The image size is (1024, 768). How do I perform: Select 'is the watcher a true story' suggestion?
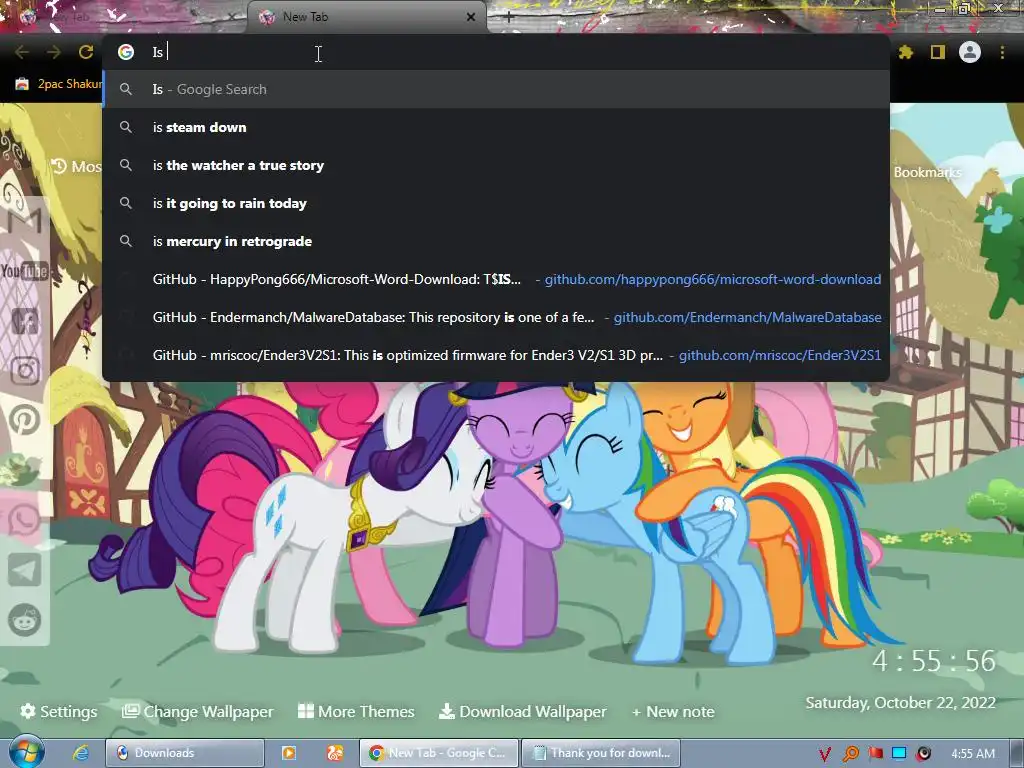click(x=496, y=165)
